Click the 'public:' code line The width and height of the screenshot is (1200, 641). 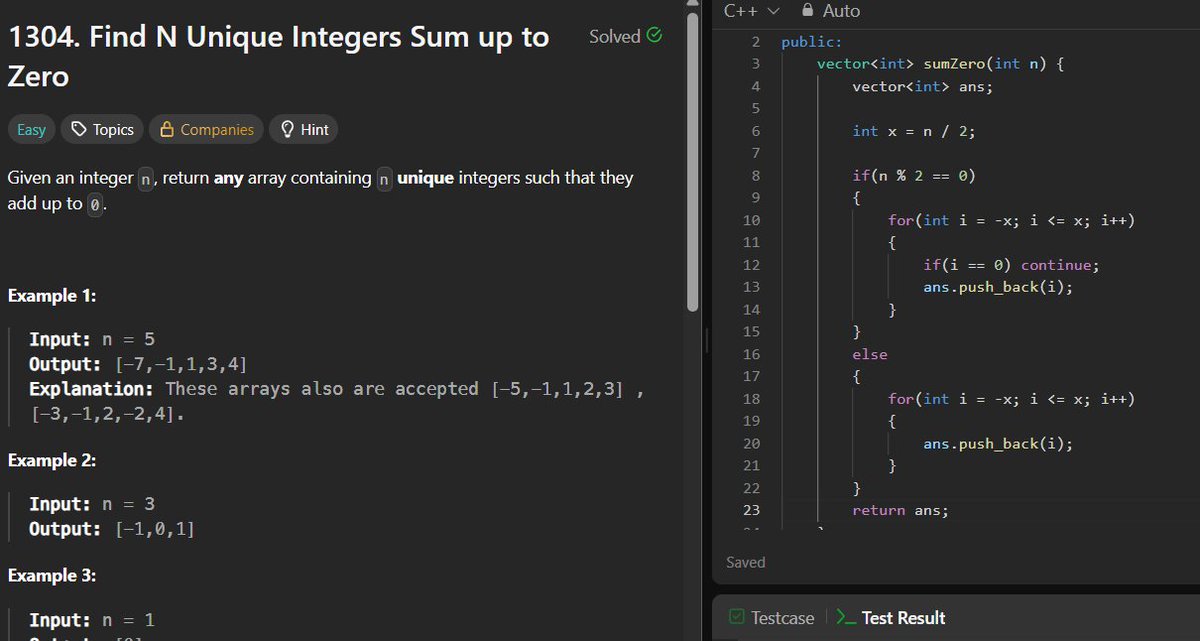point(811,42)
